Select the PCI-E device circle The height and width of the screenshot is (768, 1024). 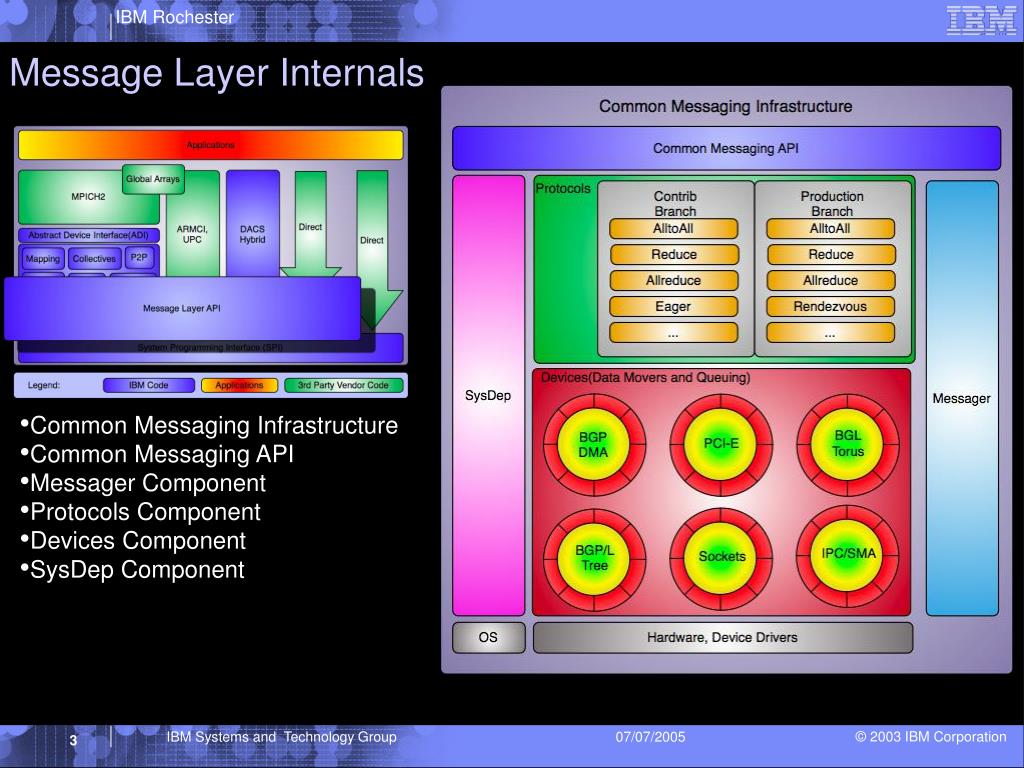pyautogui.click(x=721, y=444)
